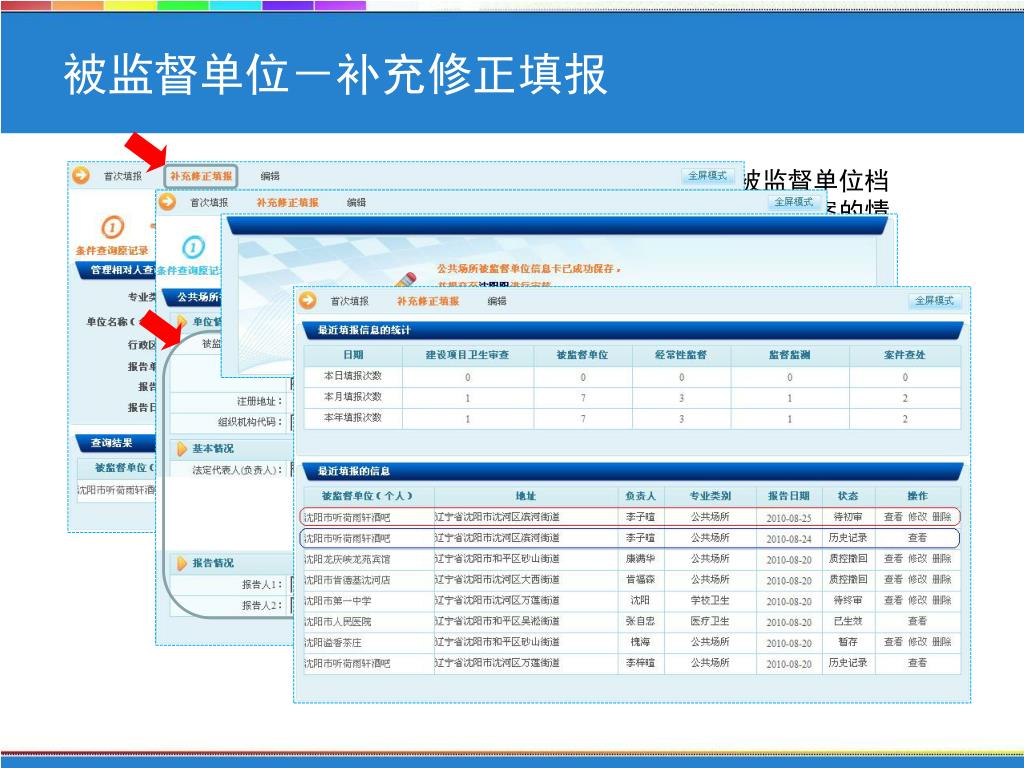Viewport: 1024px width, 768px height.
Task: Click 删除 for 沈阳市第一中学
Action: [x=942, y=600]
